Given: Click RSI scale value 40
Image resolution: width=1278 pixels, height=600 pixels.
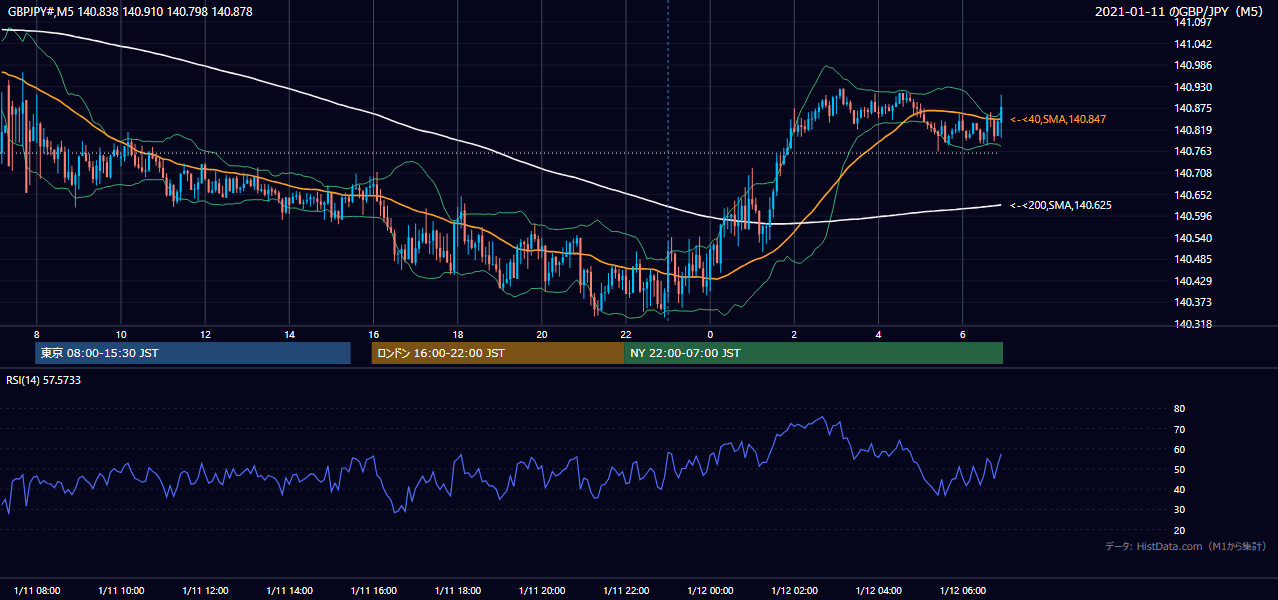Looking at the screenshot, I should (x=1179, y=489).
